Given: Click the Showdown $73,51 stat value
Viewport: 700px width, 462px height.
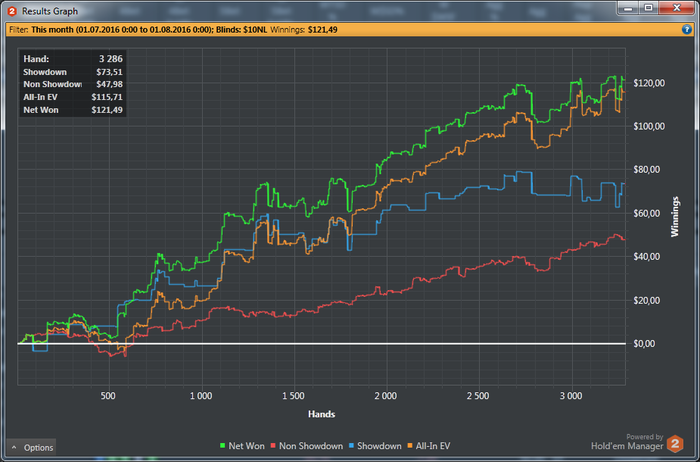Looking at the screenshot, I should point(109,72).
